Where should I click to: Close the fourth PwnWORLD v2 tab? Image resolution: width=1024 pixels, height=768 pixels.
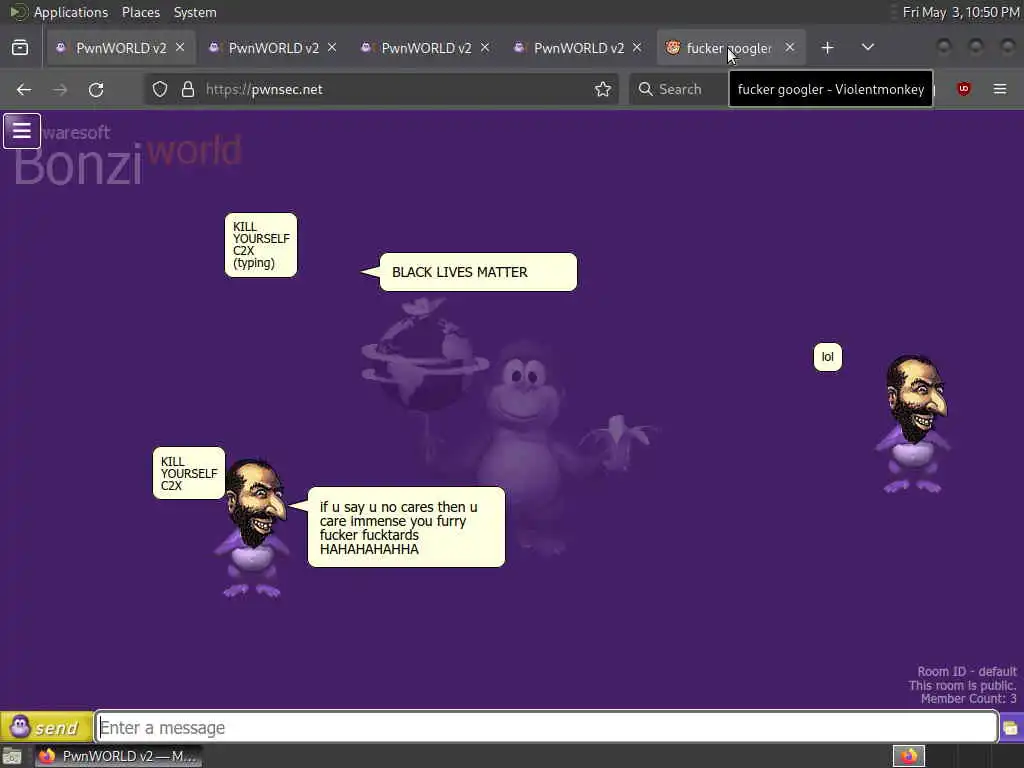point(637,48)
